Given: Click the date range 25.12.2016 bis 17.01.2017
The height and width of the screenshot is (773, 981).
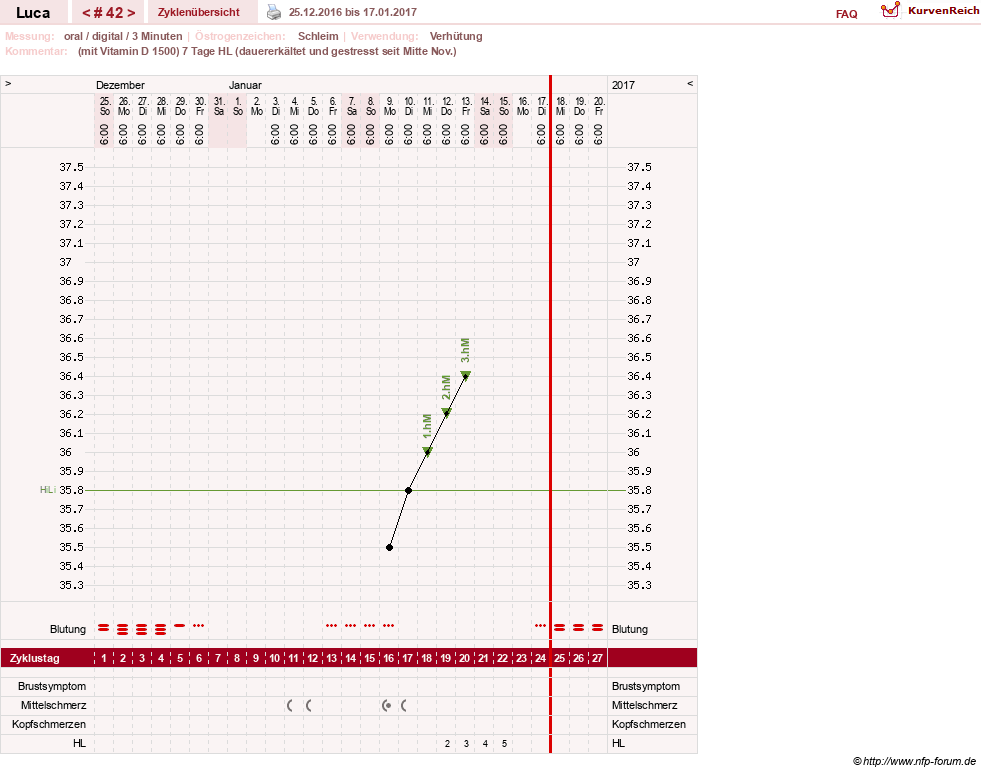Looking at the screenshot, I should click(x=352, y=12).
